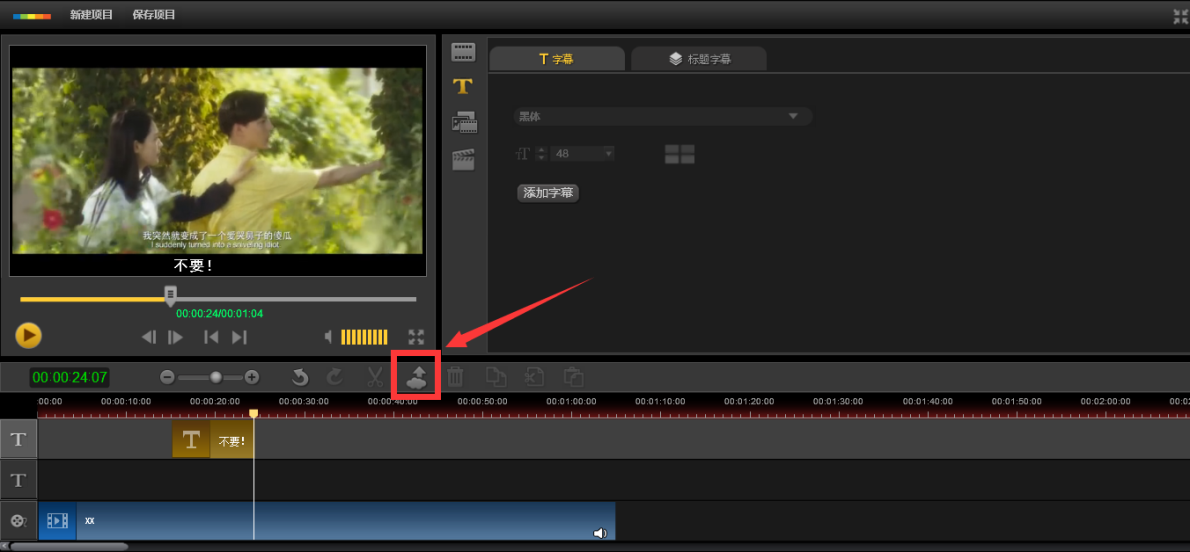Open the picture-in-picture media icon in the sidebar
Viewport: 1190px width, 552px height.
pyautogui.click(x=464, y=122)
